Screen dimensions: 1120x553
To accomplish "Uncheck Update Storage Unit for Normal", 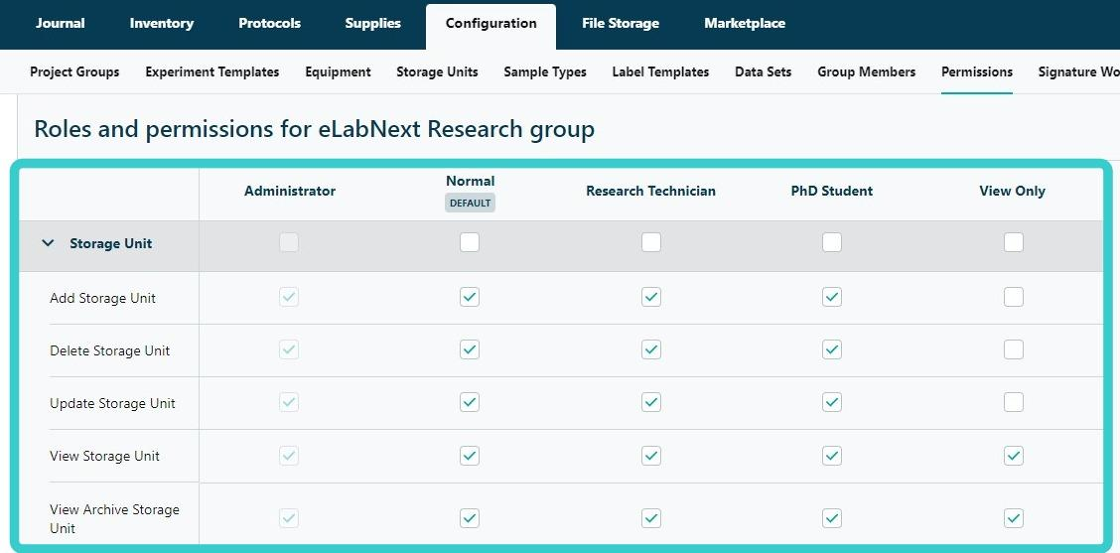I will (469, 402).
